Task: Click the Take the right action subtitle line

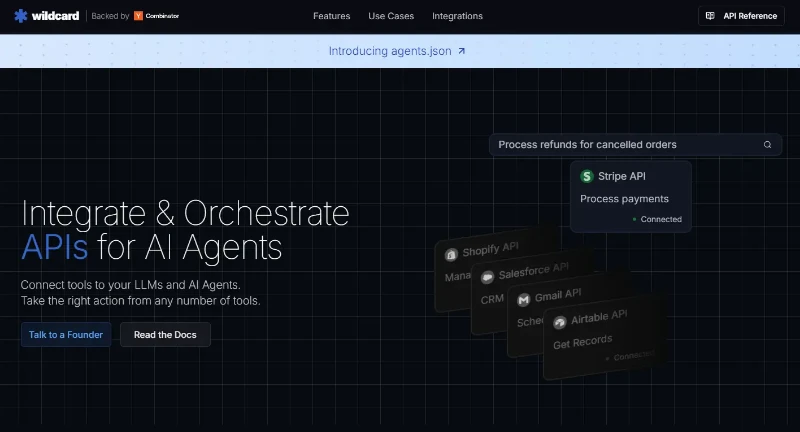Action: (140, 301)
